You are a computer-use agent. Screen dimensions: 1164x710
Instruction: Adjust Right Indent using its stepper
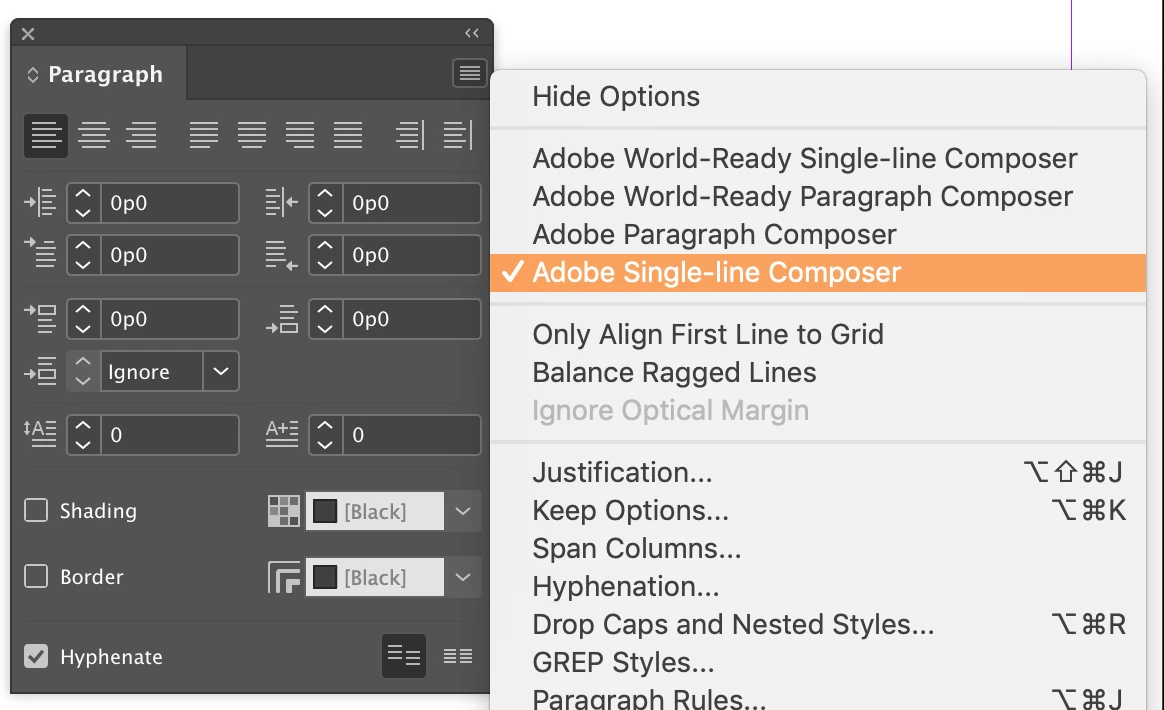coord(325,203)
